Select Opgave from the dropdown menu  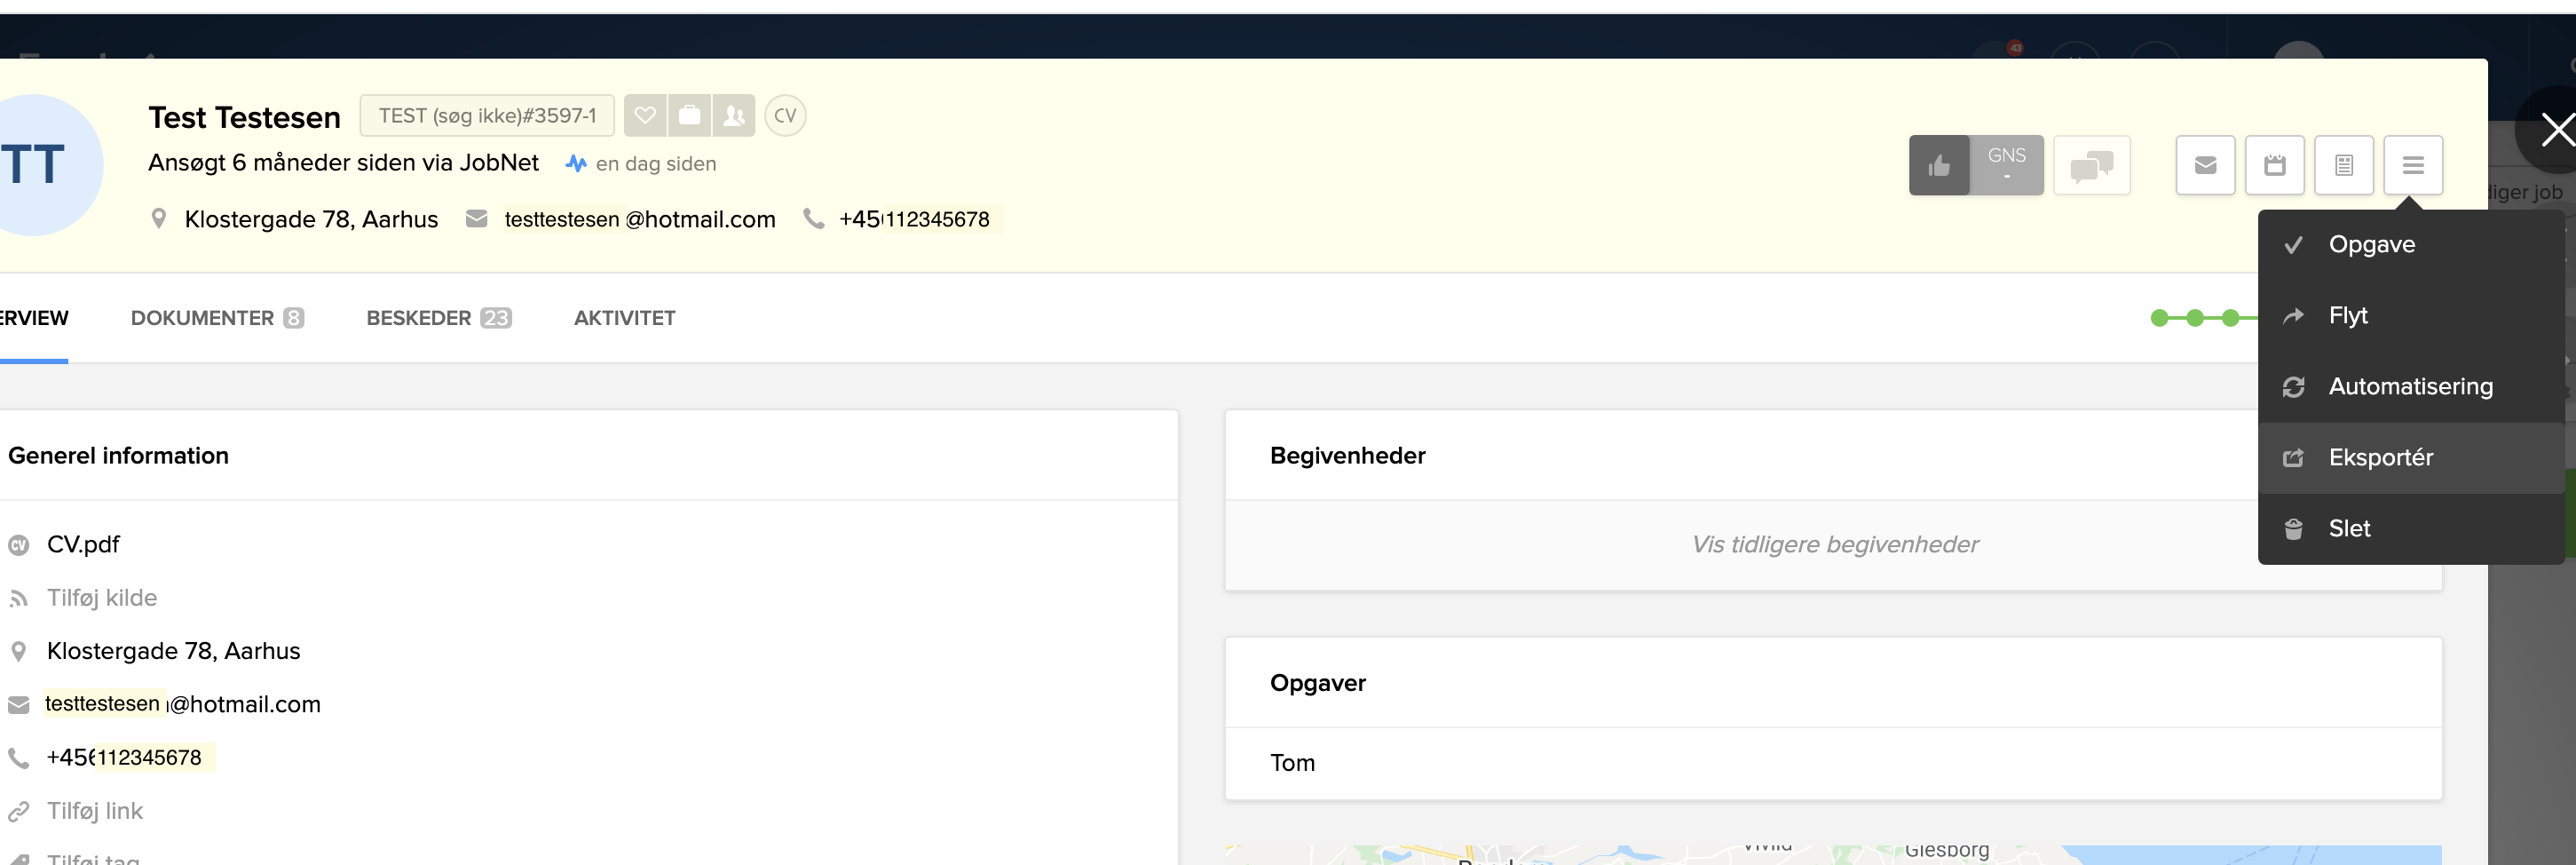pos(2371,245)
